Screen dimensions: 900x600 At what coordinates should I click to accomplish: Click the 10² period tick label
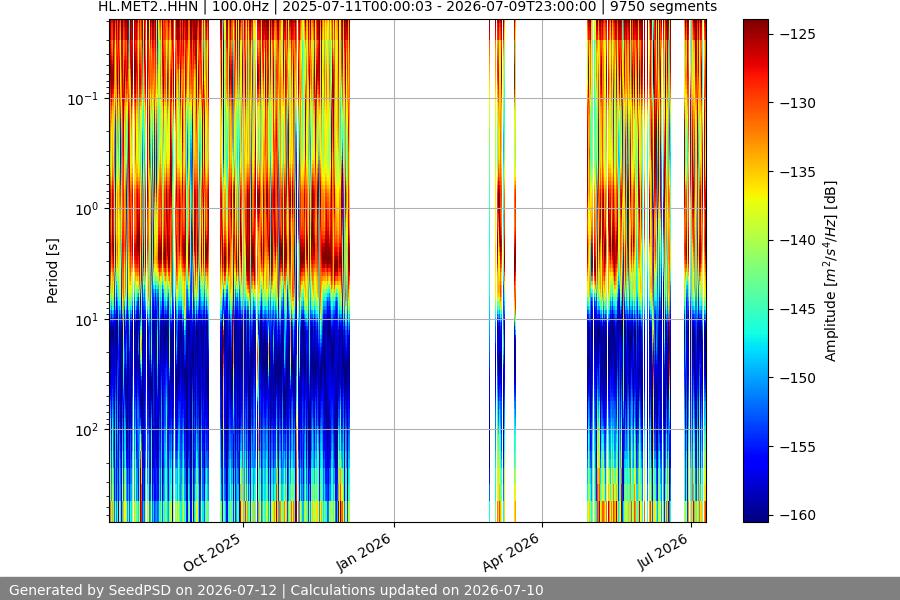(86, 430)
